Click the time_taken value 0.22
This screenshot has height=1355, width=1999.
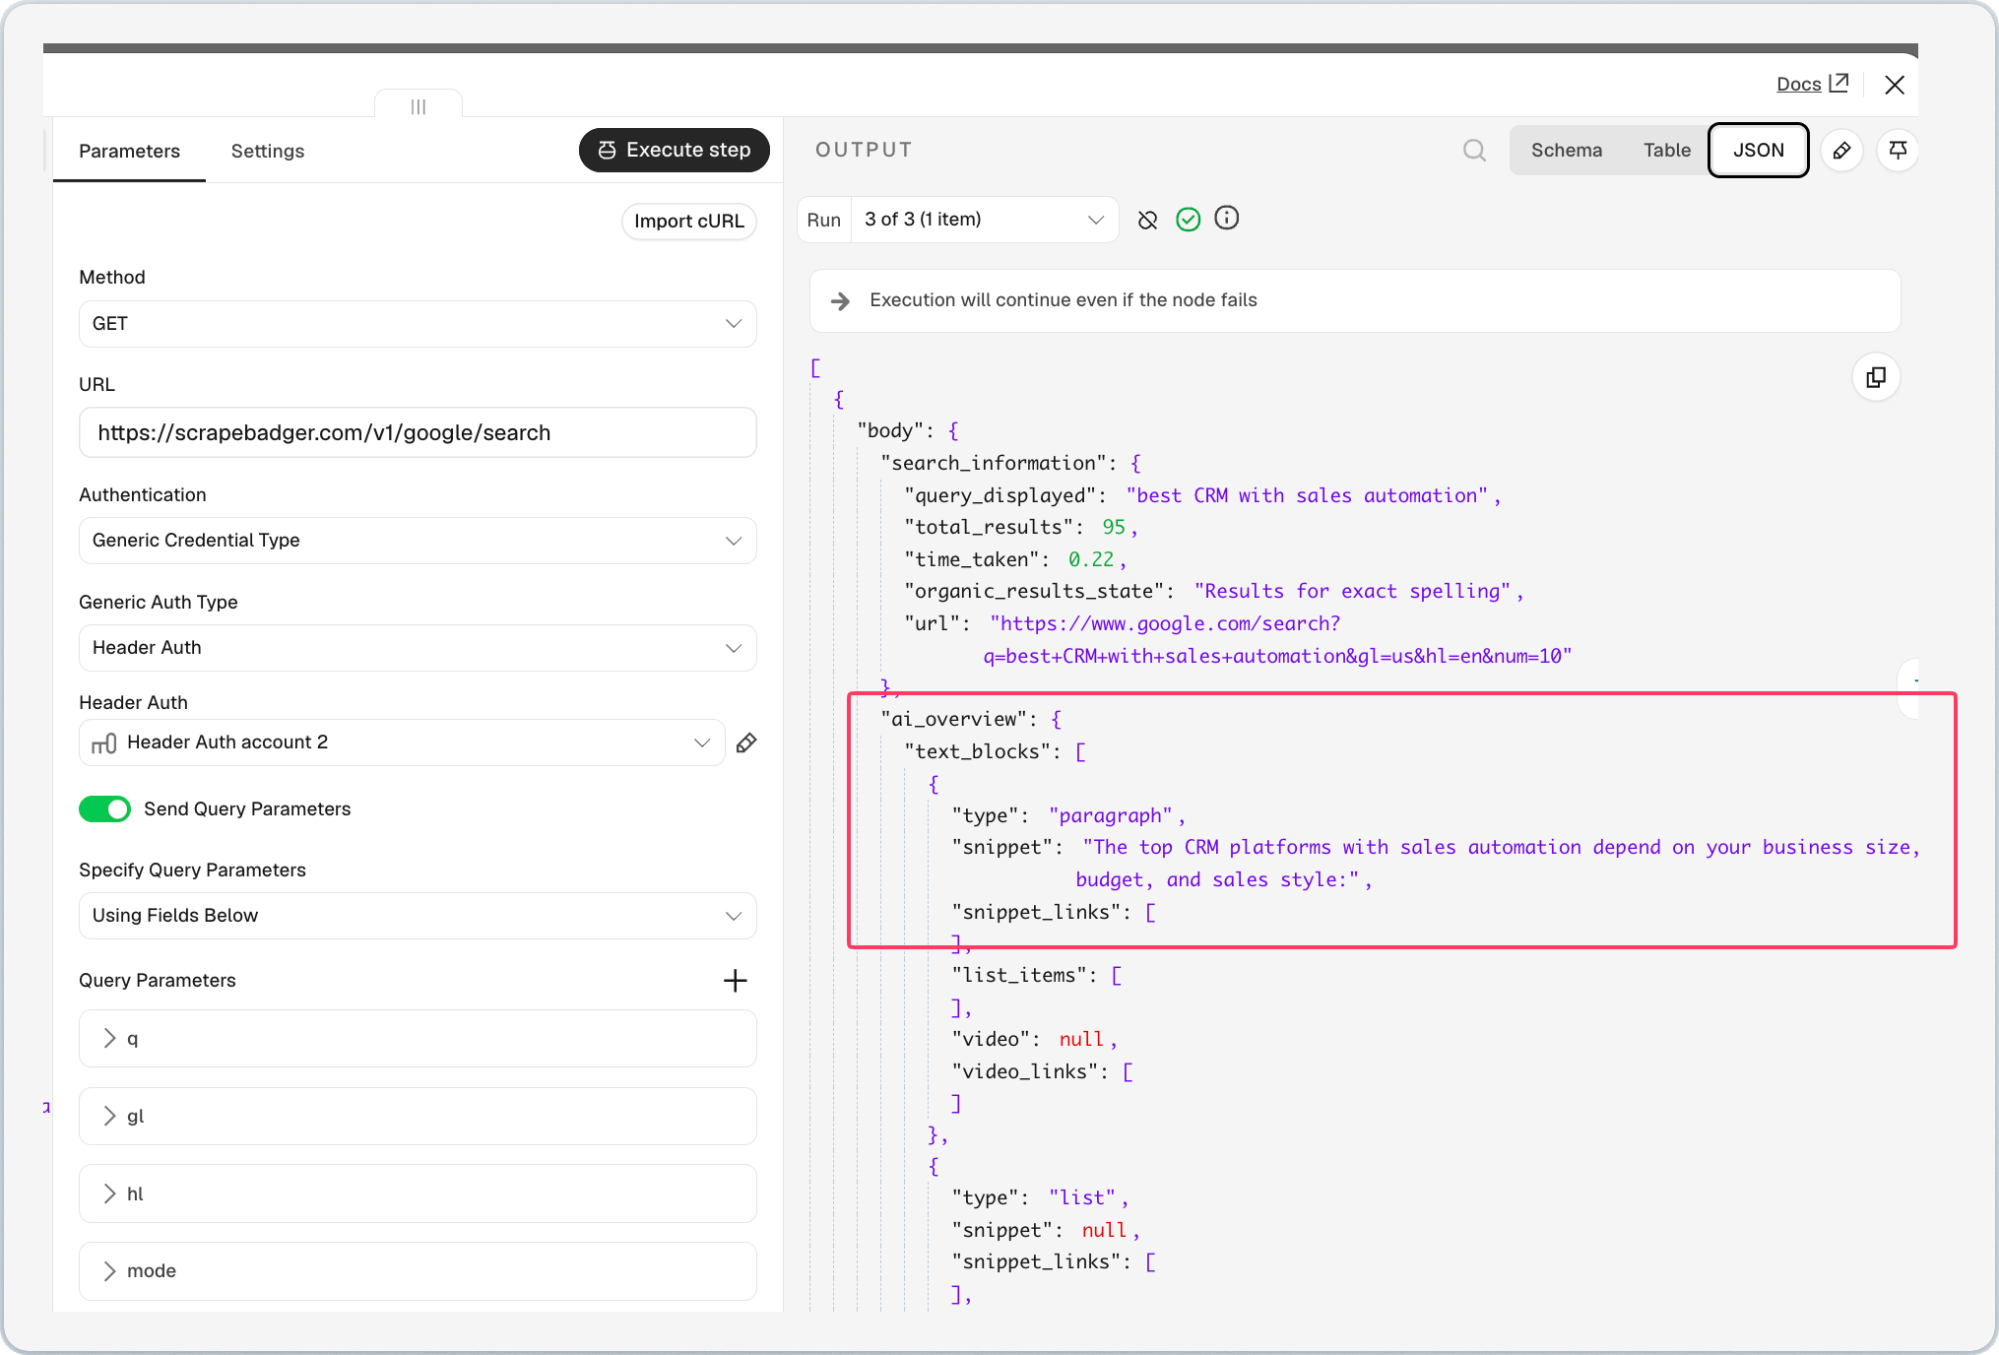(x=1090, y=560)
